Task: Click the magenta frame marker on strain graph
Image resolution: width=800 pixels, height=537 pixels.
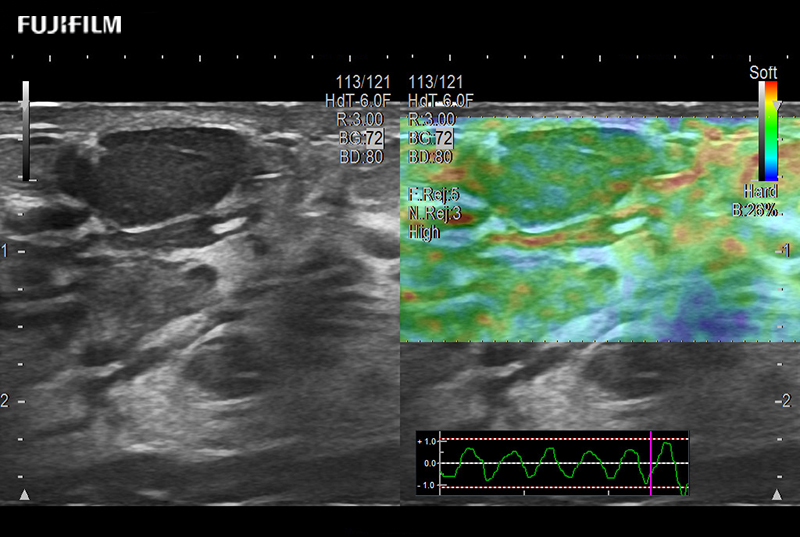Action: [651, 463]
